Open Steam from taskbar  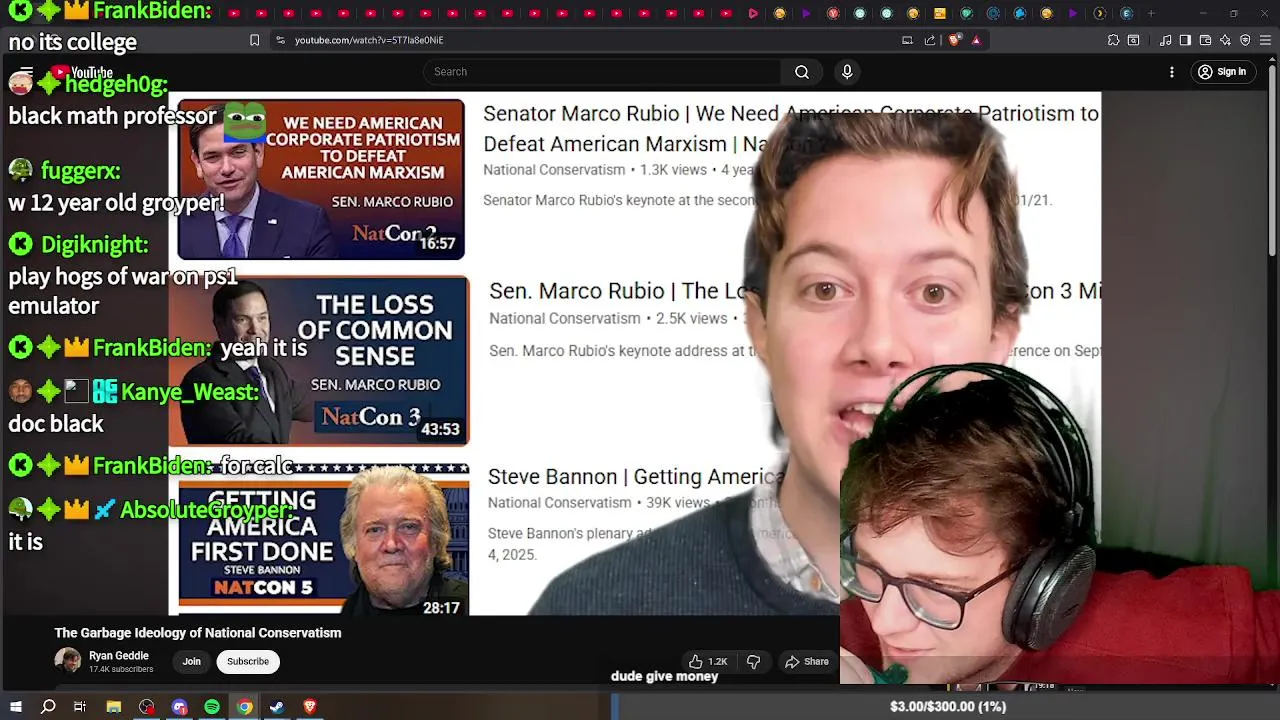(277, 707)
